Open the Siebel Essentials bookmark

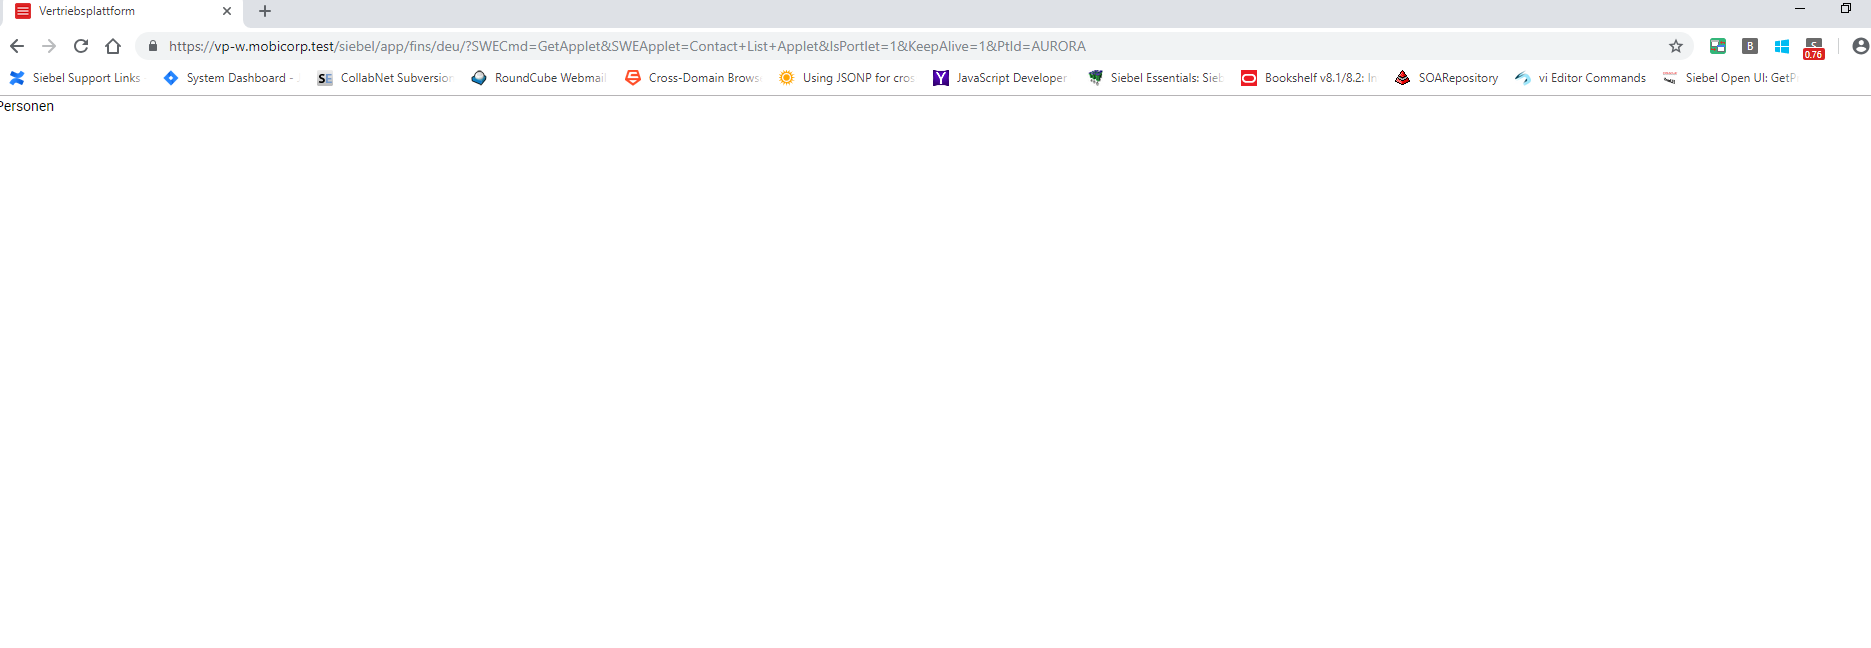pyautogui.click(x=1155, y=78)
